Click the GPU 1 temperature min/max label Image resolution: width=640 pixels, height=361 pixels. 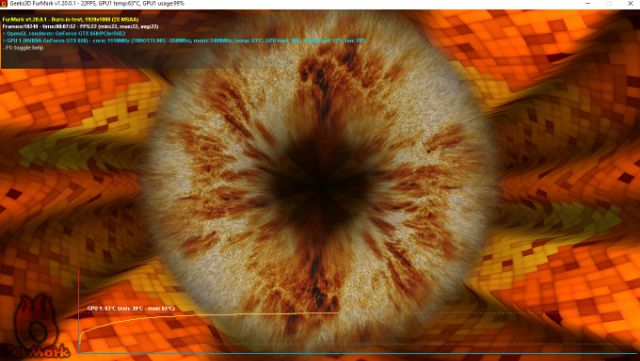[131, 308]
